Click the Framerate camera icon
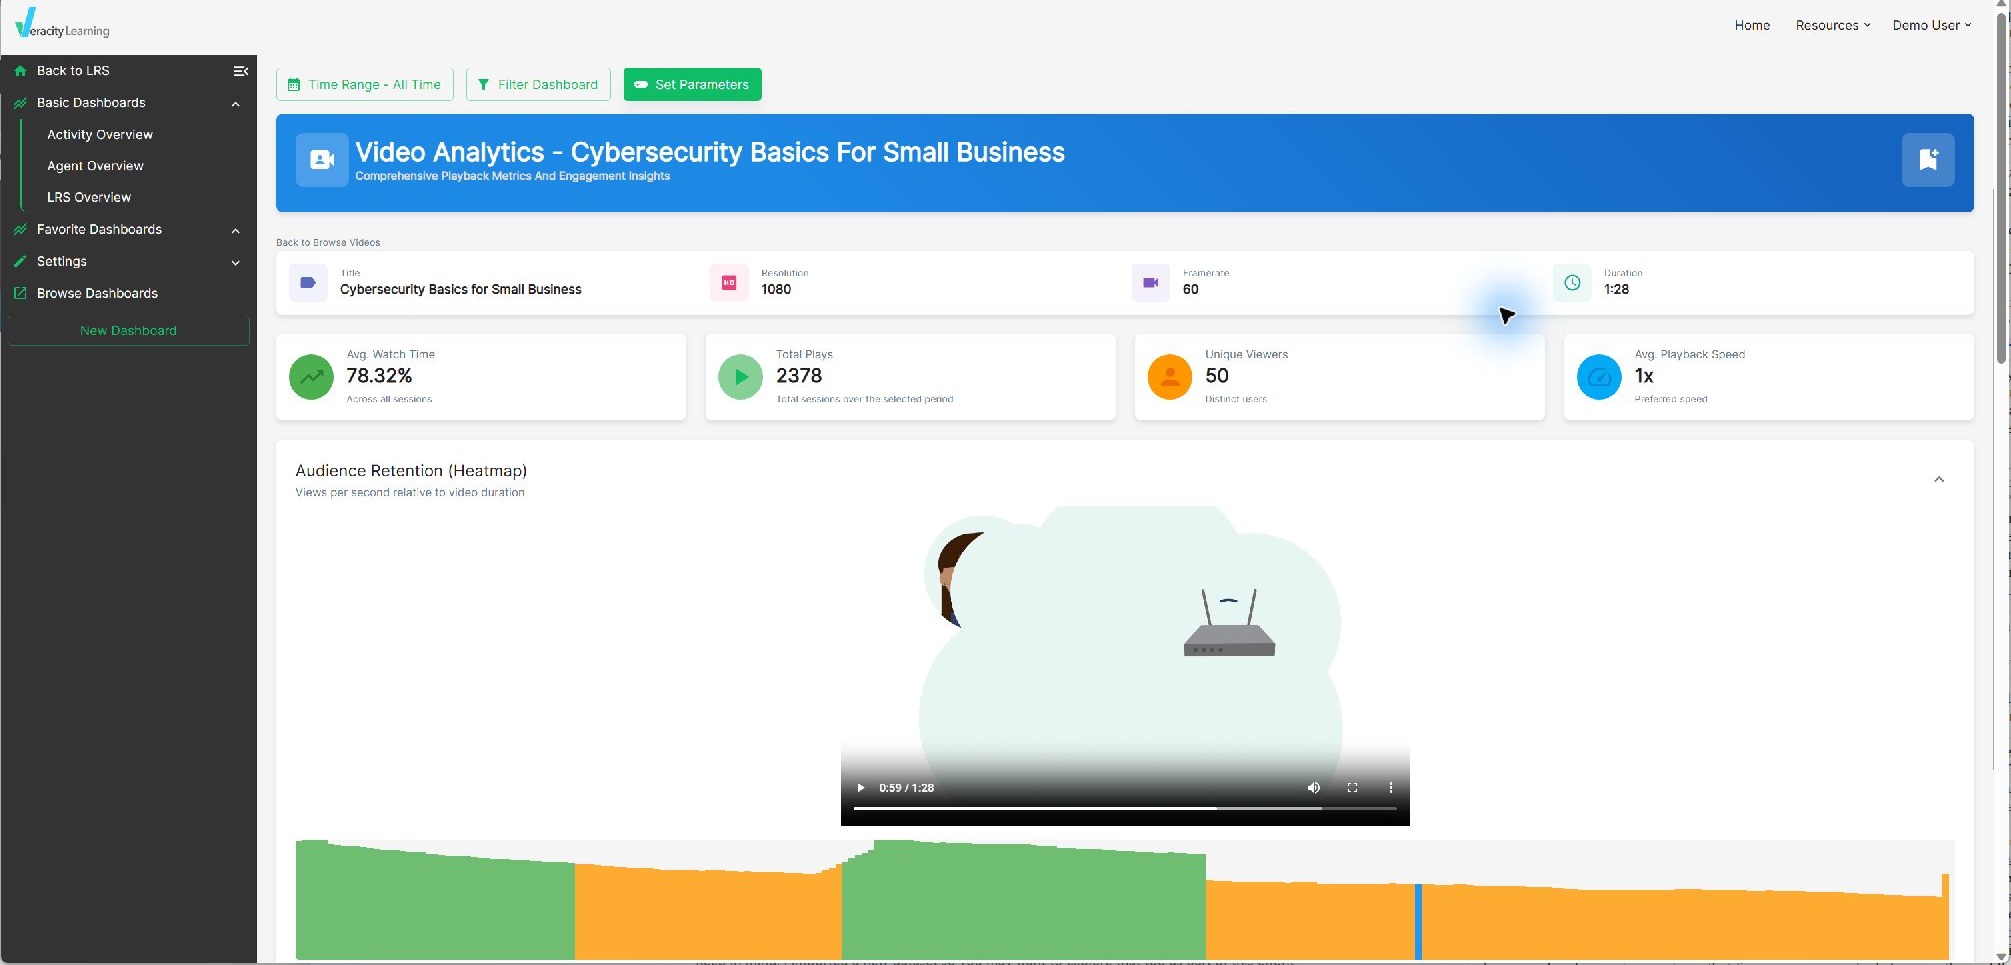 point(1151,283)
